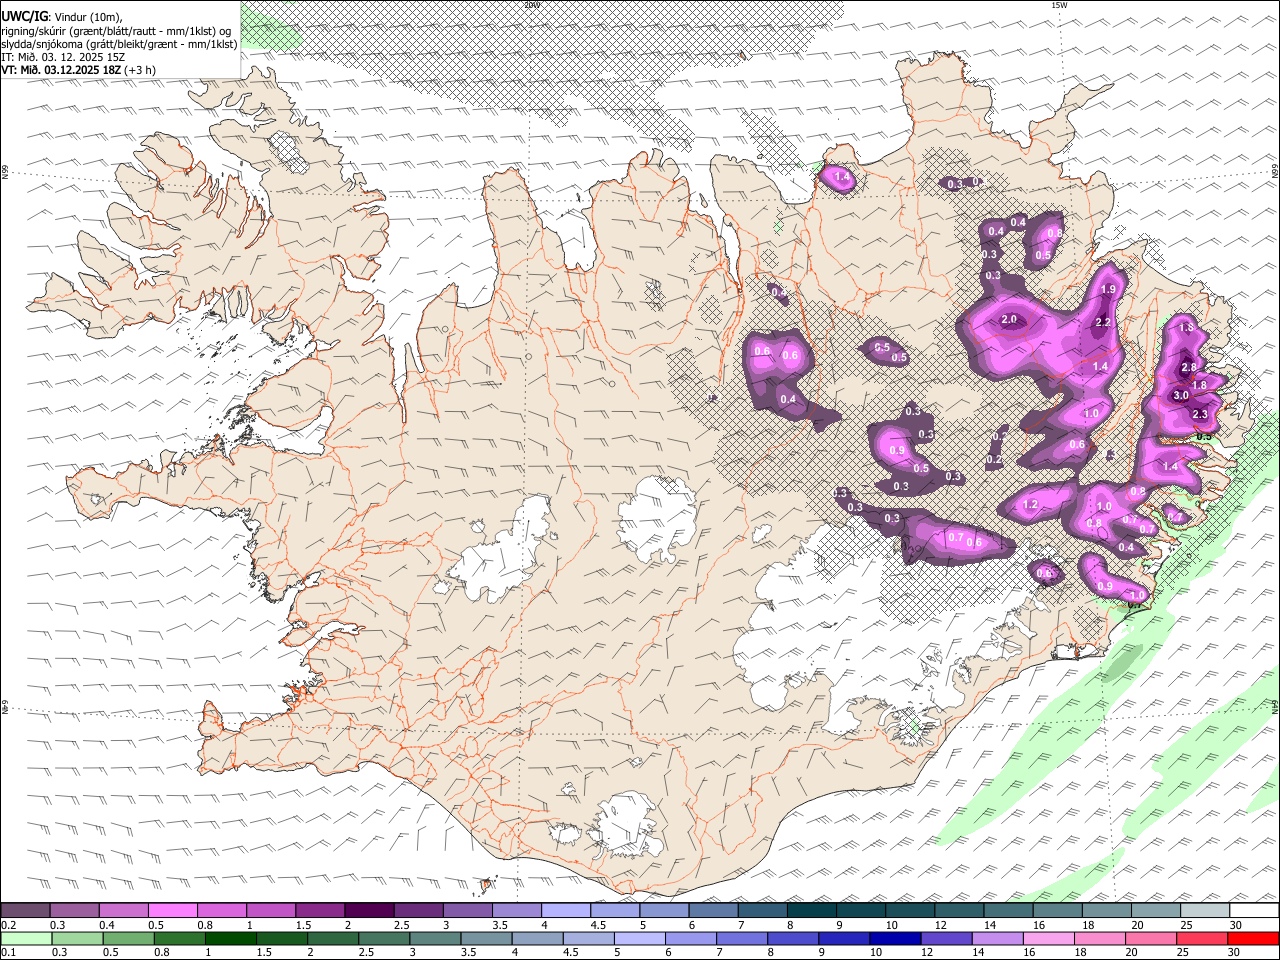
Task: Click the '15W' longitude label at top
Action: tap(1059, 5)
